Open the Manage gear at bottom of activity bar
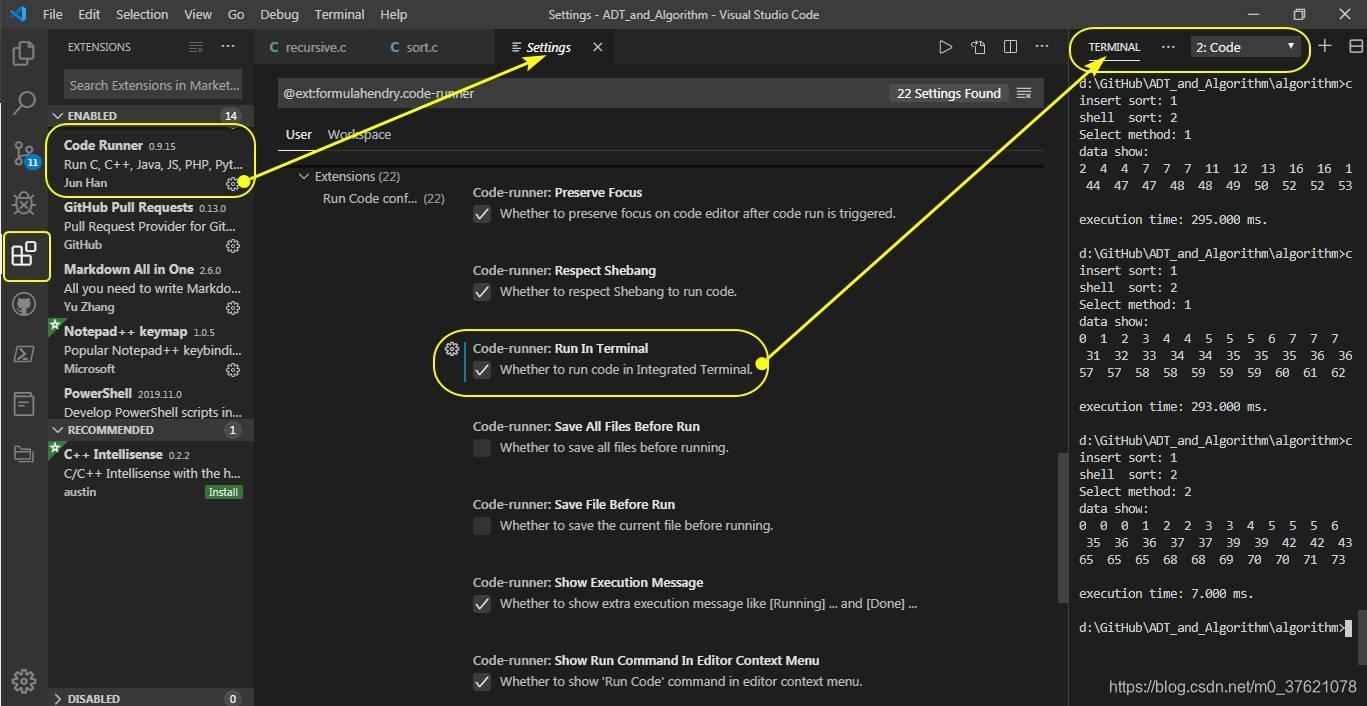Viewport: 1367px width, 706px height. (x=24, y=681)
